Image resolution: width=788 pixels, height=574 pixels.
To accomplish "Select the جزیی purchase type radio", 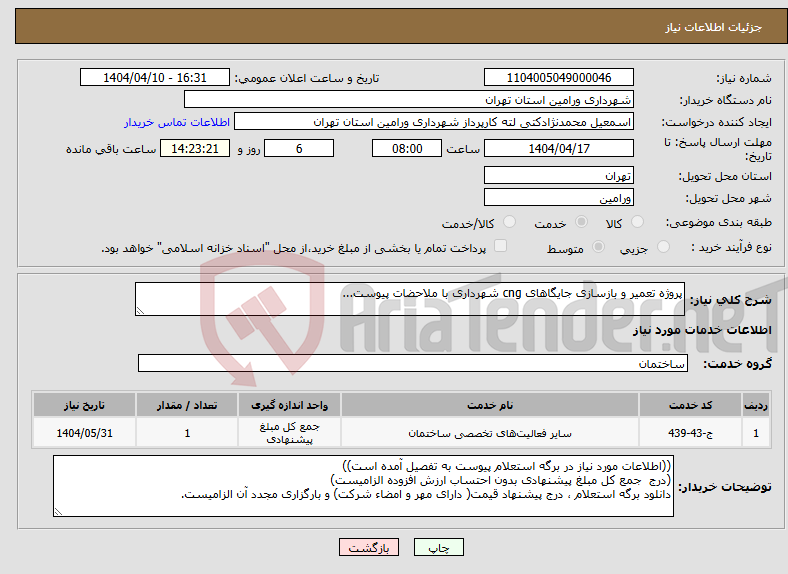I will (663, 246).
